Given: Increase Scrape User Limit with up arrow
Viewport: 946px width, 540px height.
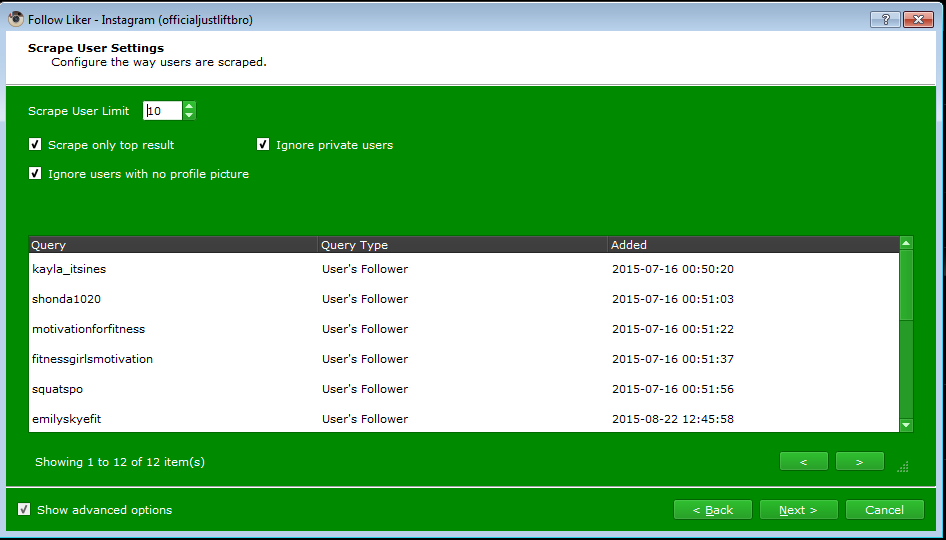Looking at the screenshot, I should [189, 106].
